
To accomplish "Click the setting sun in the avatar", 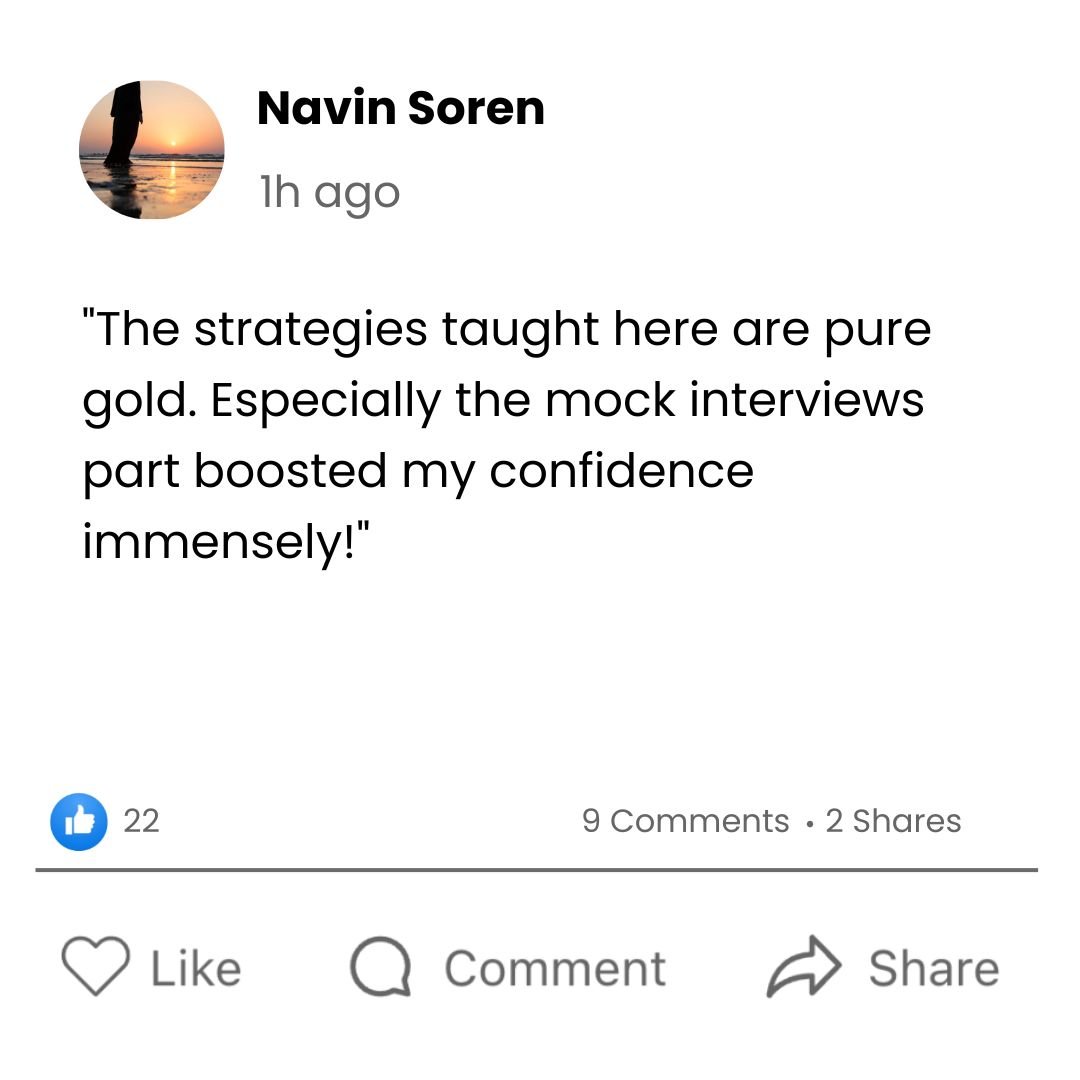I will 174,143.
